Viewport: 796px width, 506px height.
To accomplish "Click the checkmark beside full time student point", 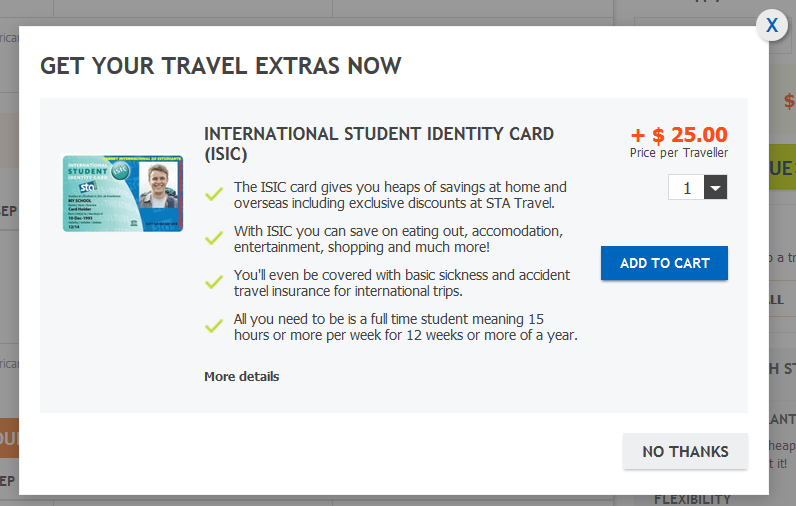I will click(x=213, y=325).
